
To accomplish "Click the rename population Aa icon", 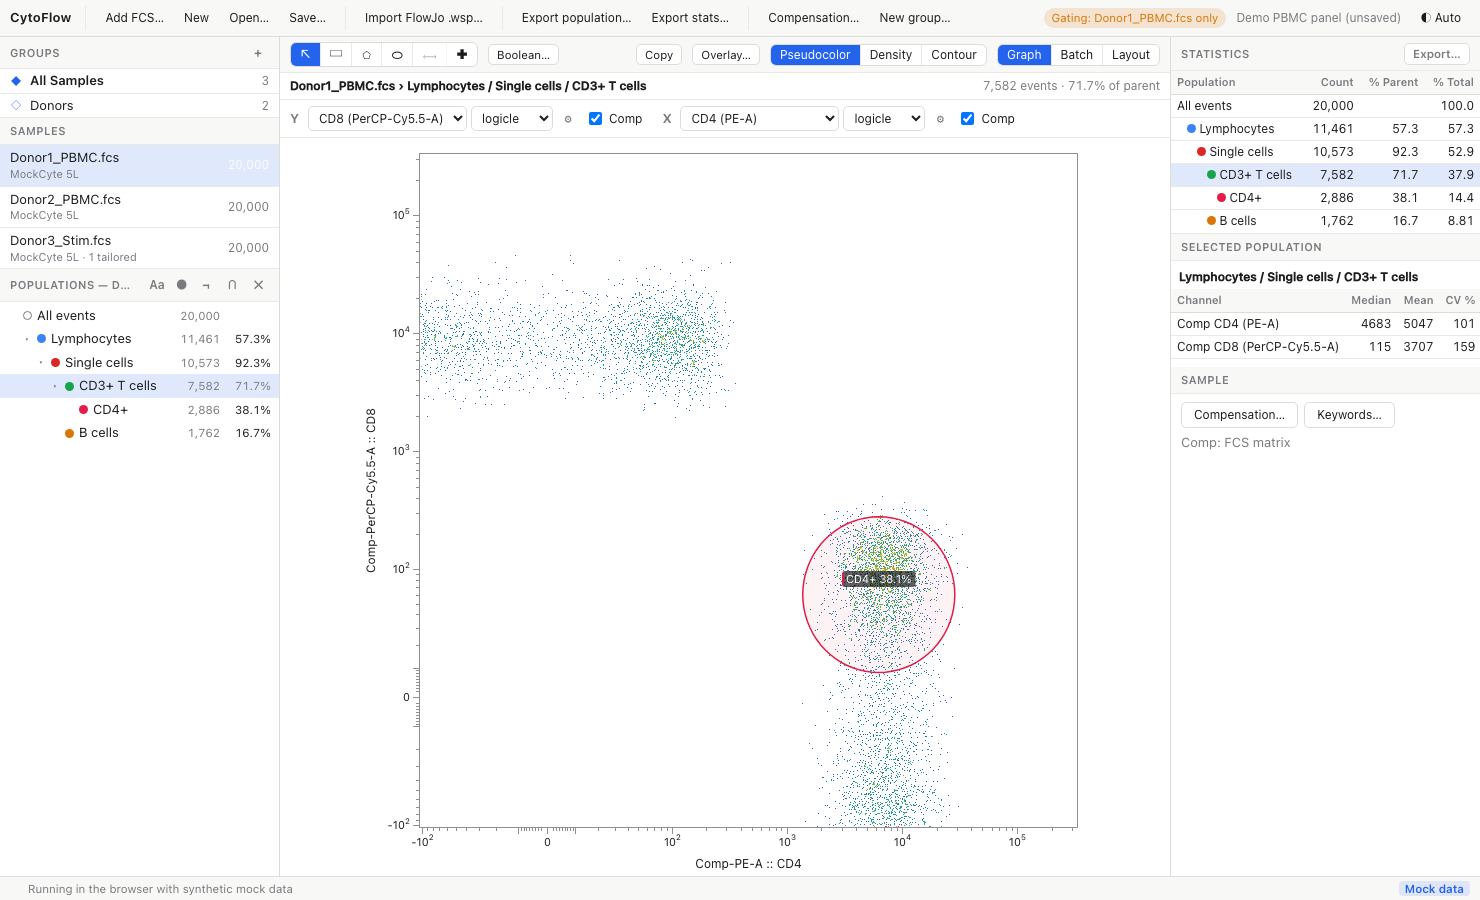I will click(x=157, y=285).
